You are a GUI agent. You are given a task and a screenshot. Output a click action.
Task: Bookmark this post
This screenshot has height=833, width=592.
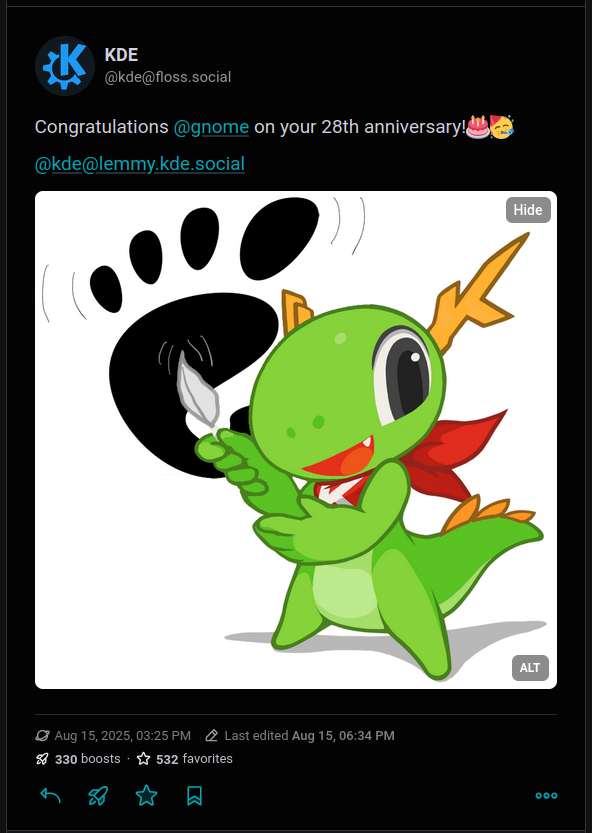coord(194,796)
